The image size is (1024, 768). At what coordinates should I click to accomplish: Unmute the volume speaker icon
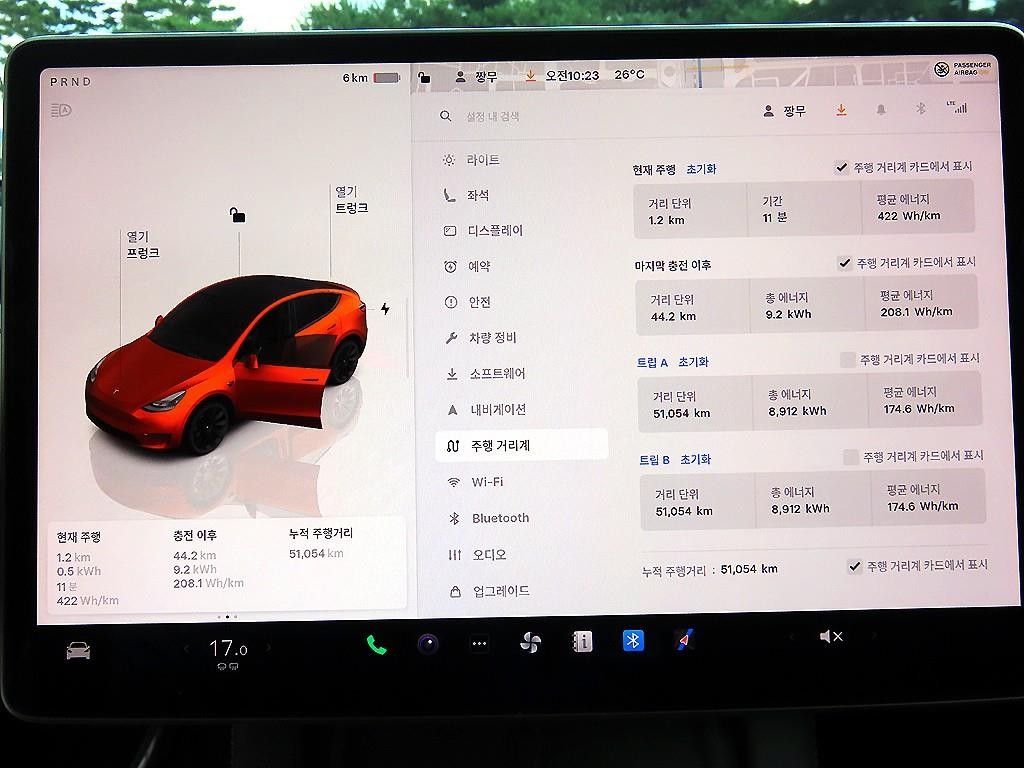point(831,636)
